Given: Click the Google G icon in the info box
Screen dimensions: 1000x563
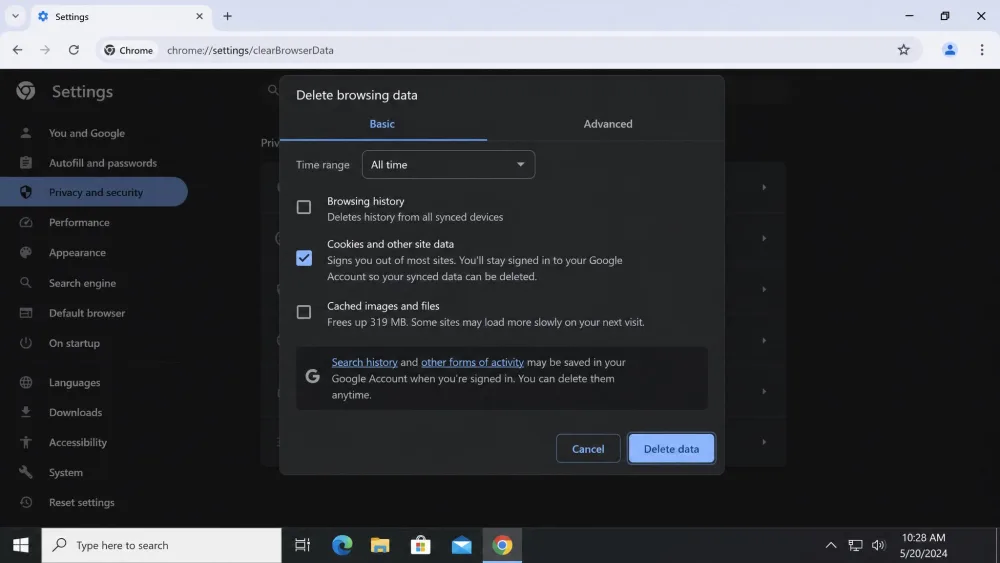Looking at the screenshot, I should pos(312,376).
